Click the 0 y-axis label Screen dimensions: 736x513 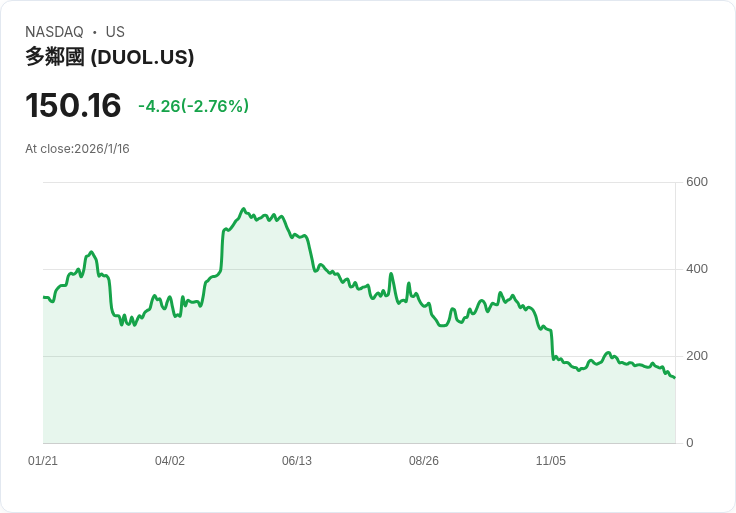[x=689, y=443]
